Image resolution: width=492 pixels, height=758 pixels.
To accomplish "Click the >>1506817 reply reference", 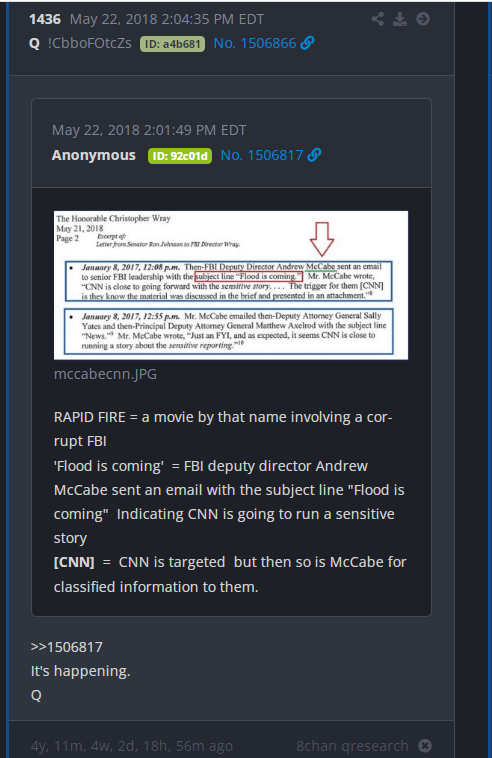I will pyautogui.click(x=67, y=647).
